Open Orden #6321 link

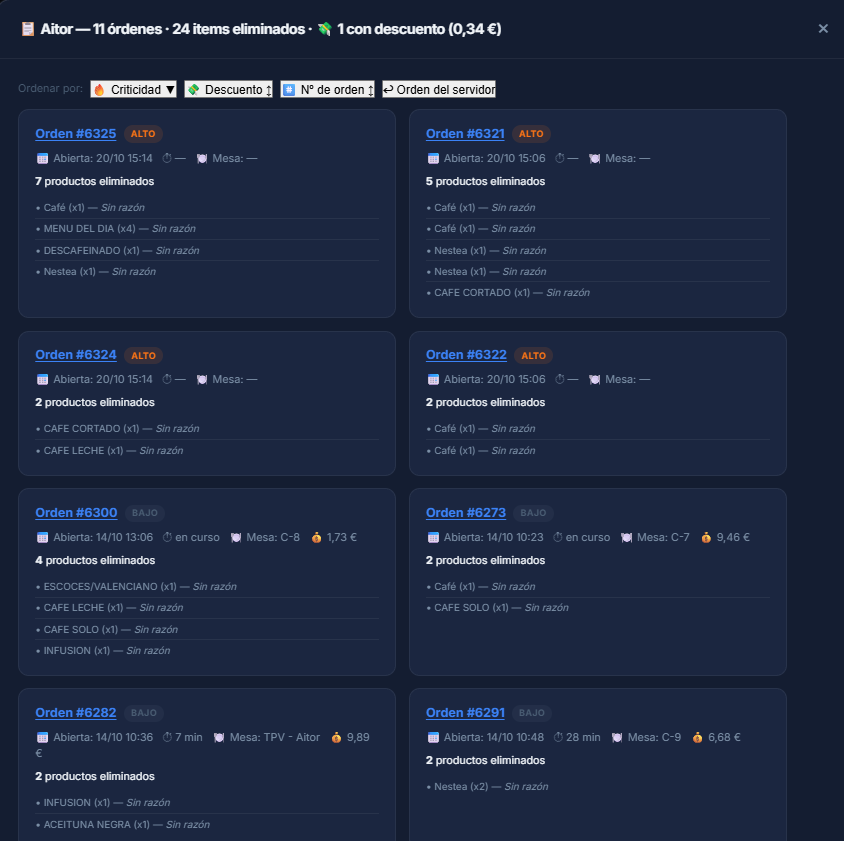pyautogui.click(x=465, y=134)
